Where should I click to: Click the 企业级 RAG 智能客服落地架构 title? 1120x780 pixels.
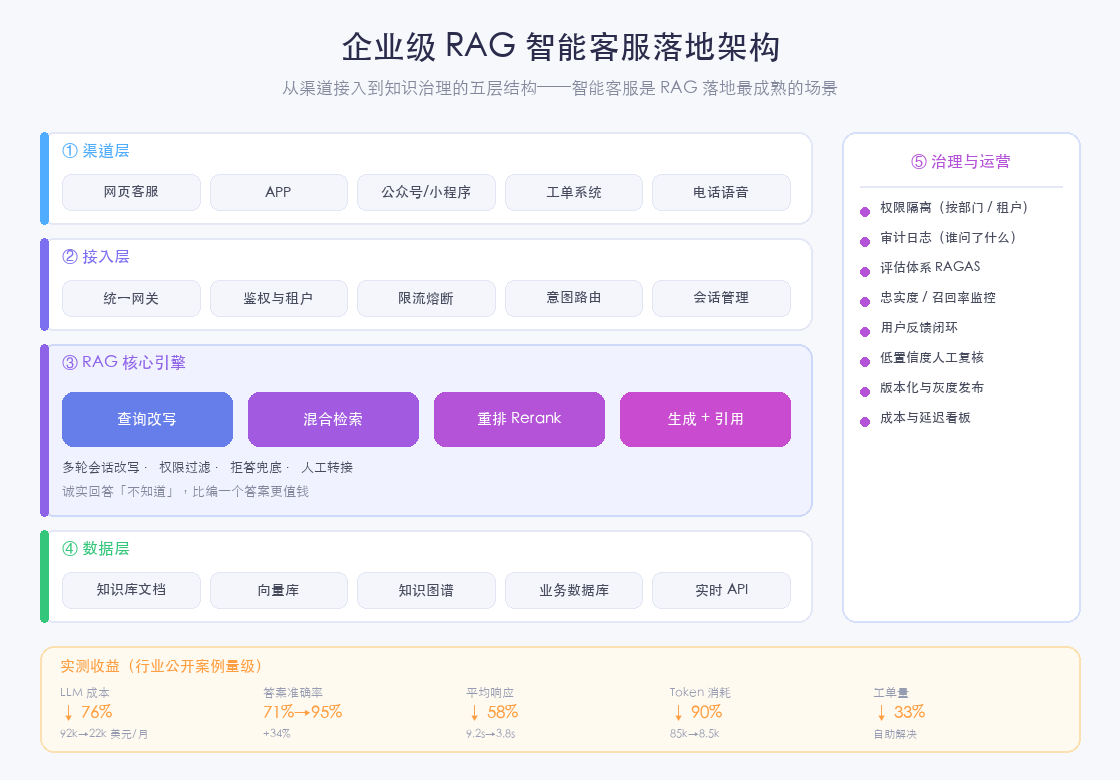pos(561,47)
